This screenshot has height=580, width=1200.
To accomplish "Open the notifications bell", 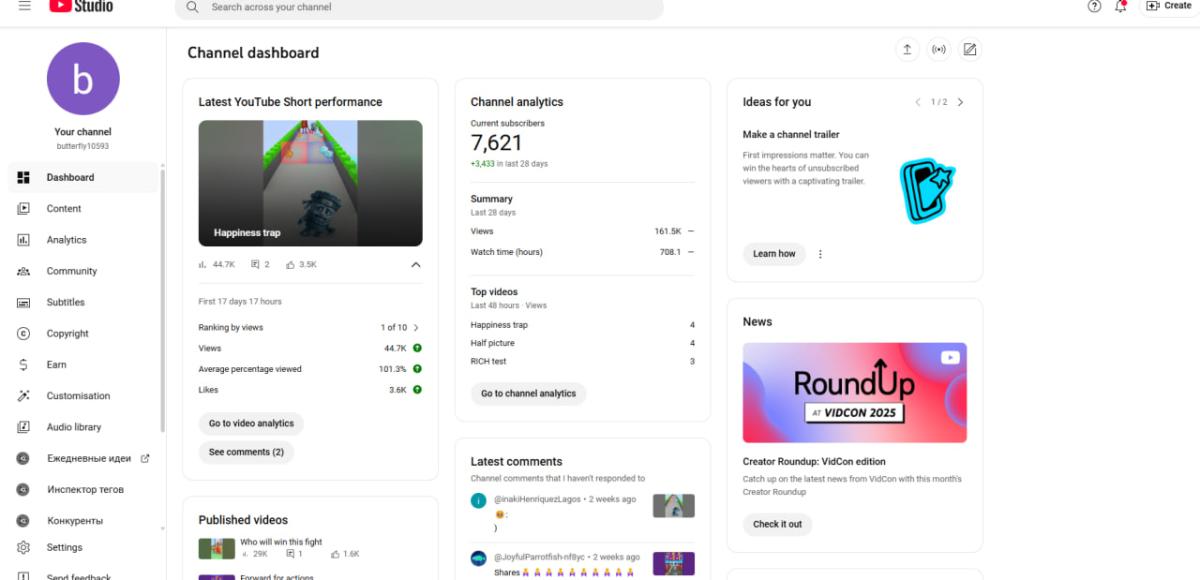I will click(1121, 6).
